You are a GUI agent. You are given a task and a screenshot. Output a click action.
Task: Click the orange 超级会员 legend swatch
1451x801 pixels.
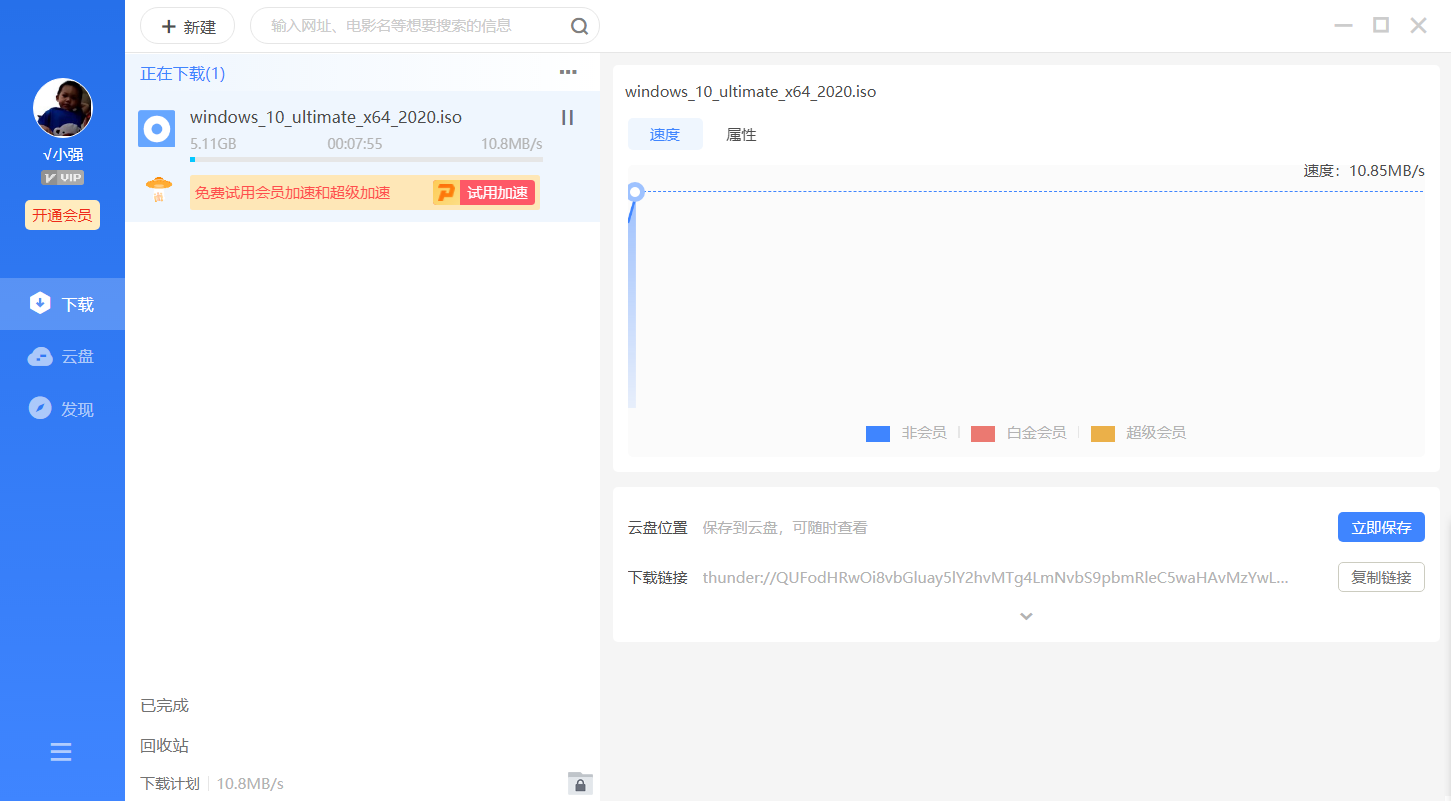[1103, 434]
